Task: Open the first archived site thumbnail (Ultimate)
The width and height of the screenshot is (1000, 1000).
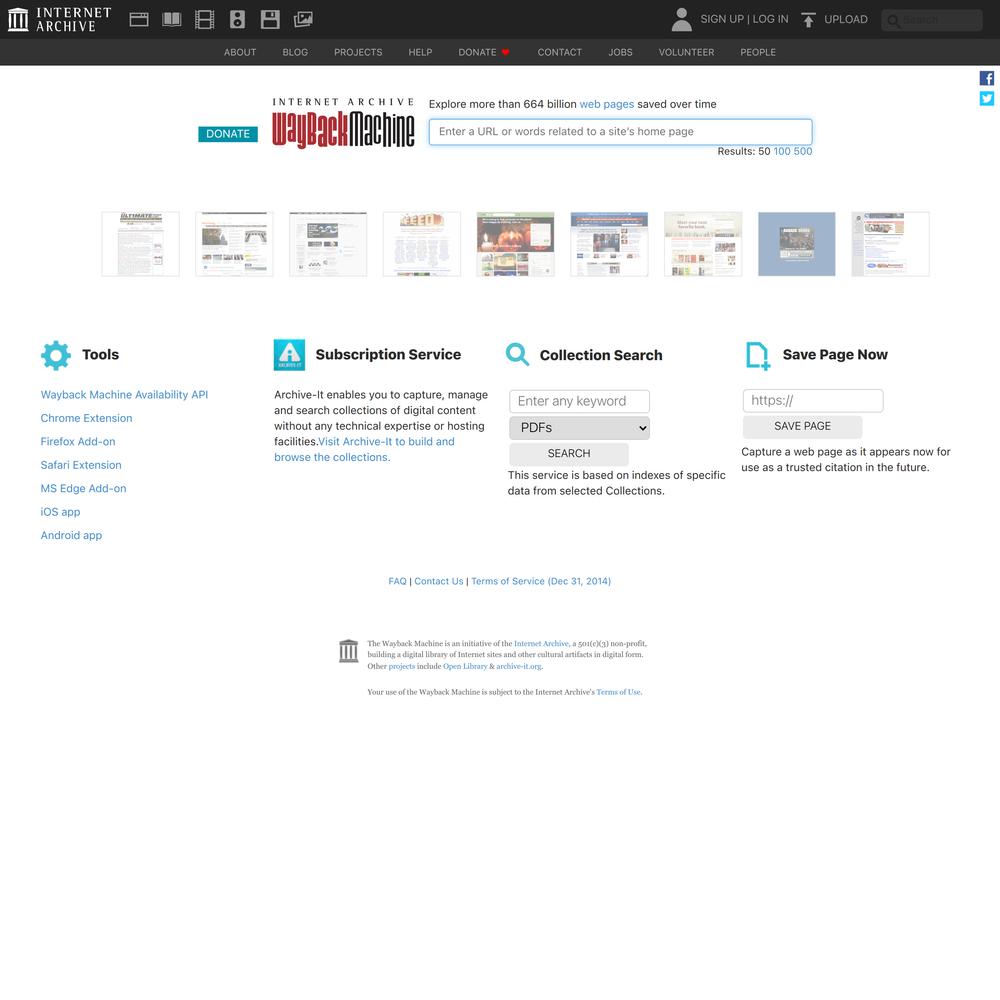Action: pyautogui.click(x=140, y=244)
